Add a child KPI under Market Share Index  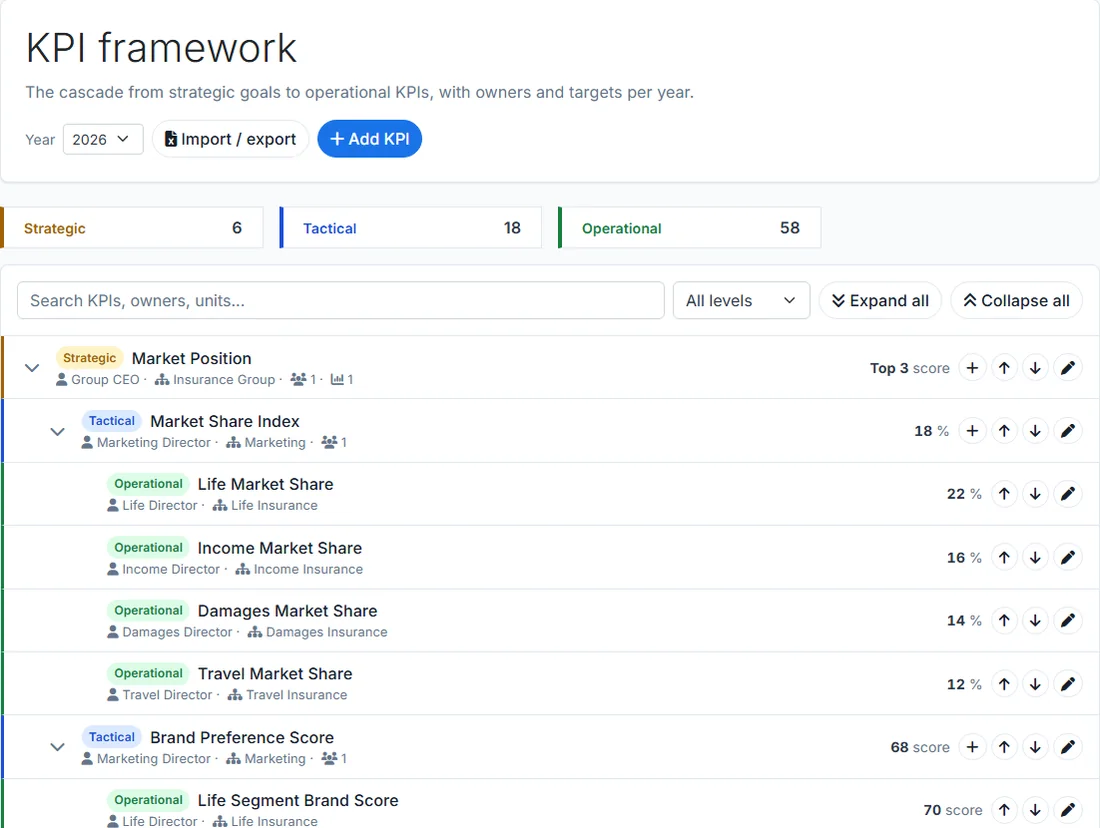972,431
